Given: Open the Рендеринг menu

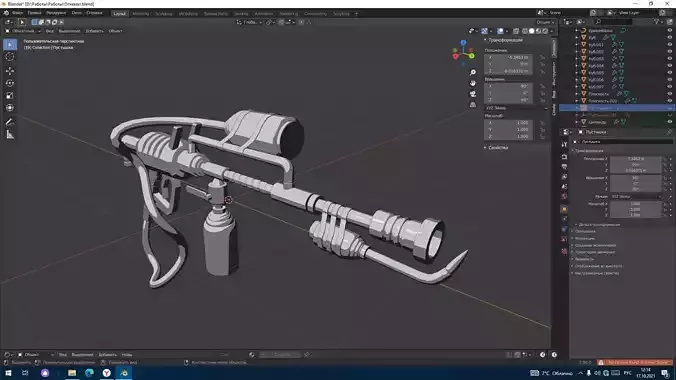Looking at the screenshot, I should [x=56, y=13].
